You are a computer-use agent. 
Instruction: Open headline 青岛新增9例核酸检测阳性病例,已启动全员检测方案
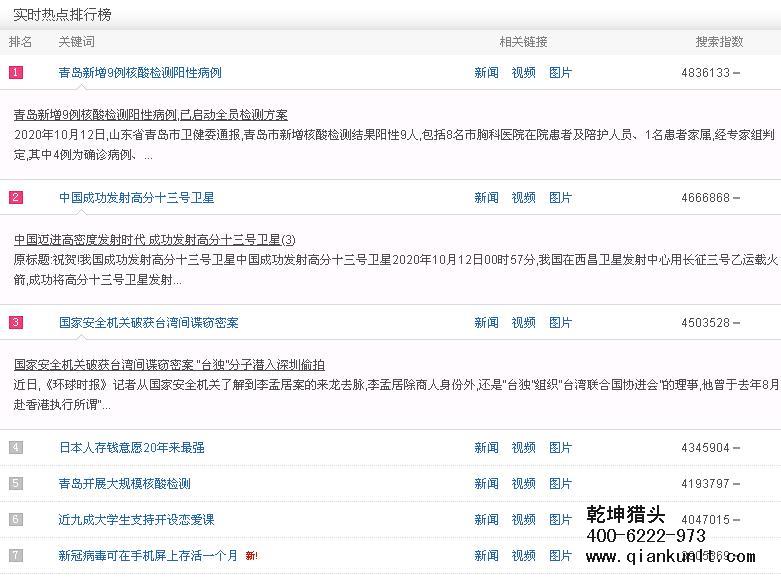[x=150, y=115]
